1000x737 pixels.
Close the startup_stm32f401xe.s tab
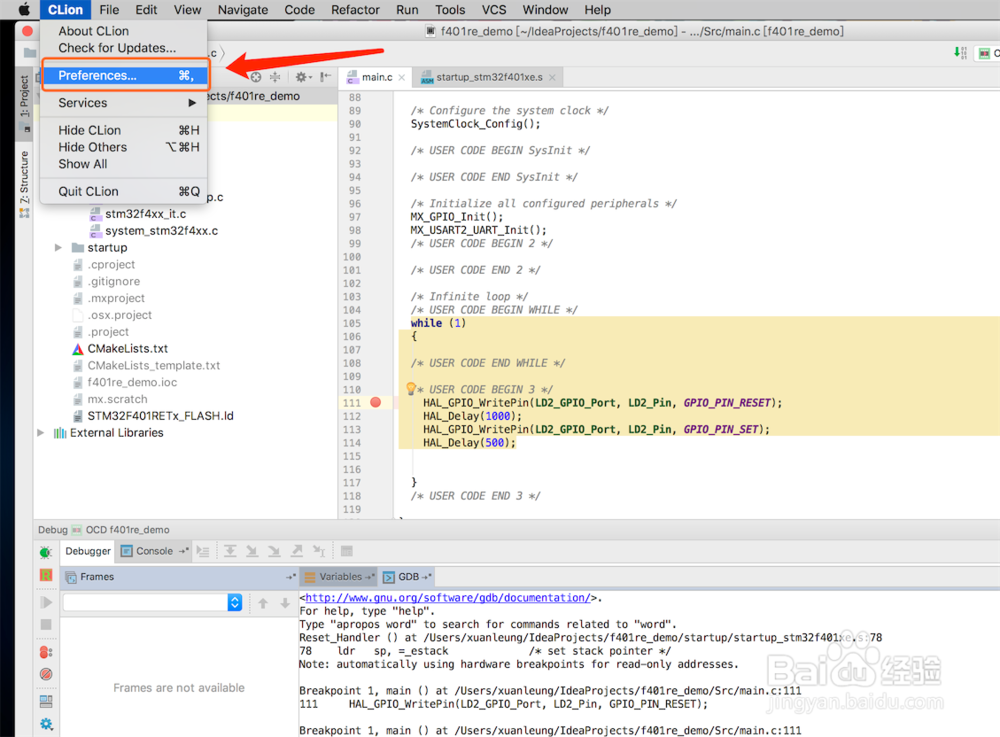[552, 78]
